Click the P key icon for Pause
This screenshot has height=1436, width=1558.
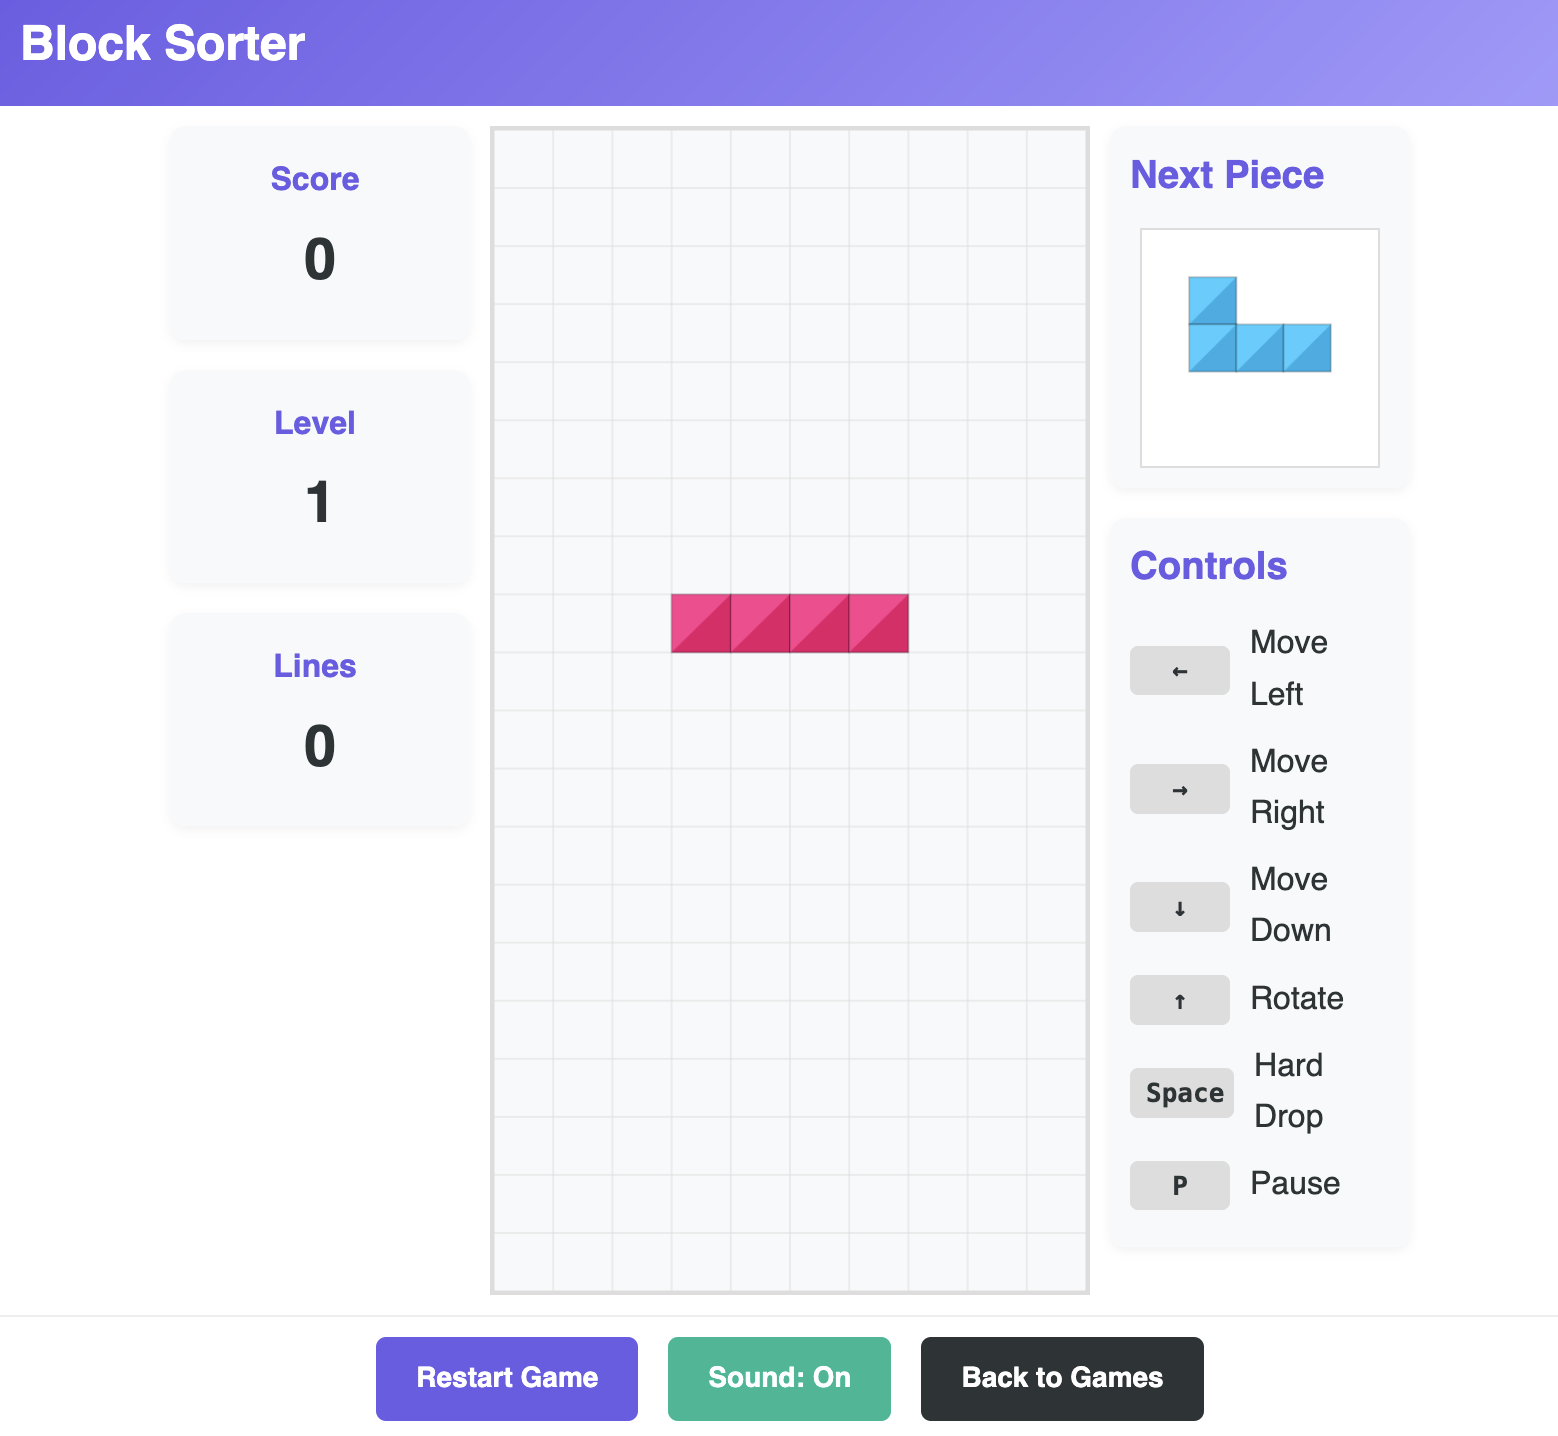(x=1180, y=1185)
